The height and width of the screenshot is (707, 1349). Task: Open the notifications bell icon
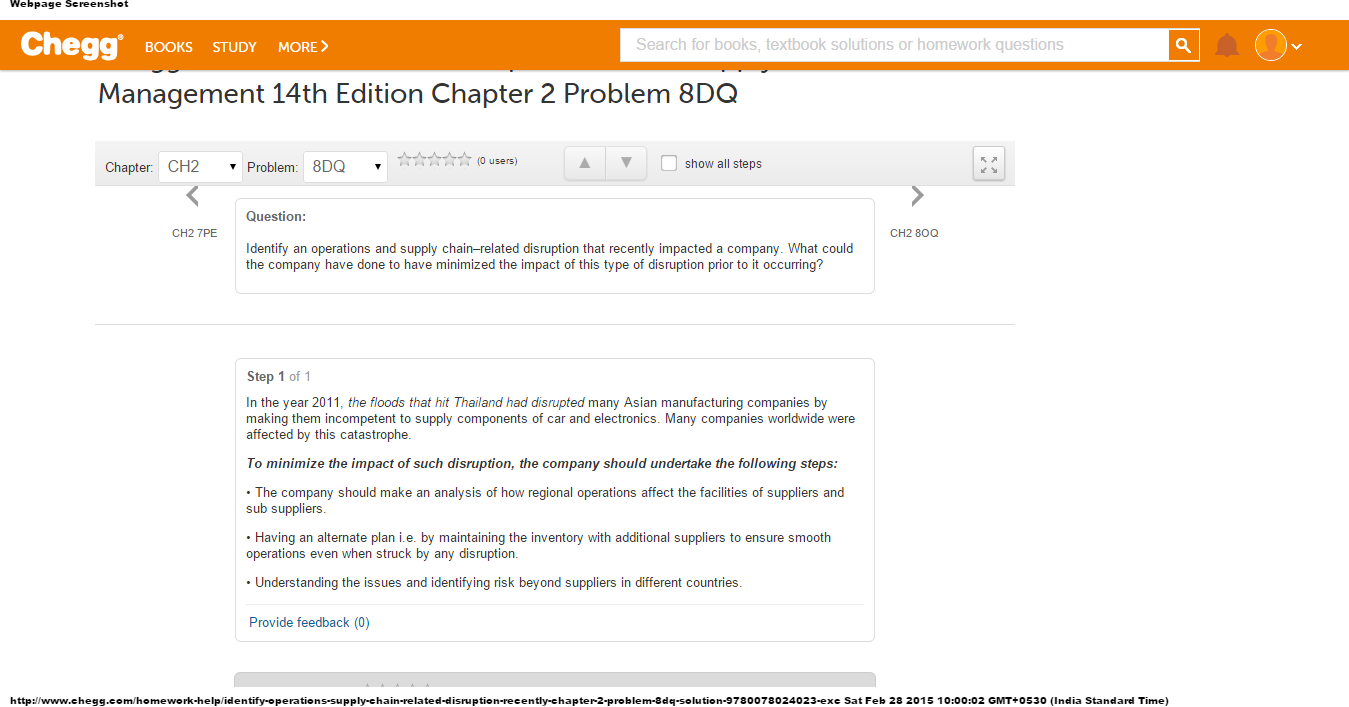coord(1227,45)
